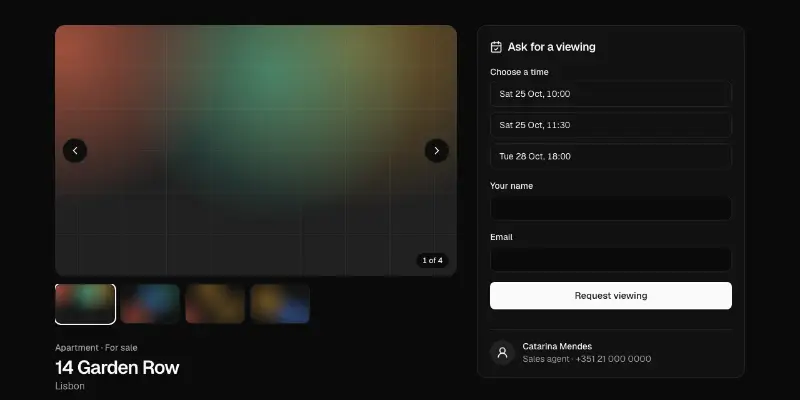Click the main property photo
Image resolution: width=800 pixels, height=400 pixels.
pyautogui.click(x=256, y=151)
